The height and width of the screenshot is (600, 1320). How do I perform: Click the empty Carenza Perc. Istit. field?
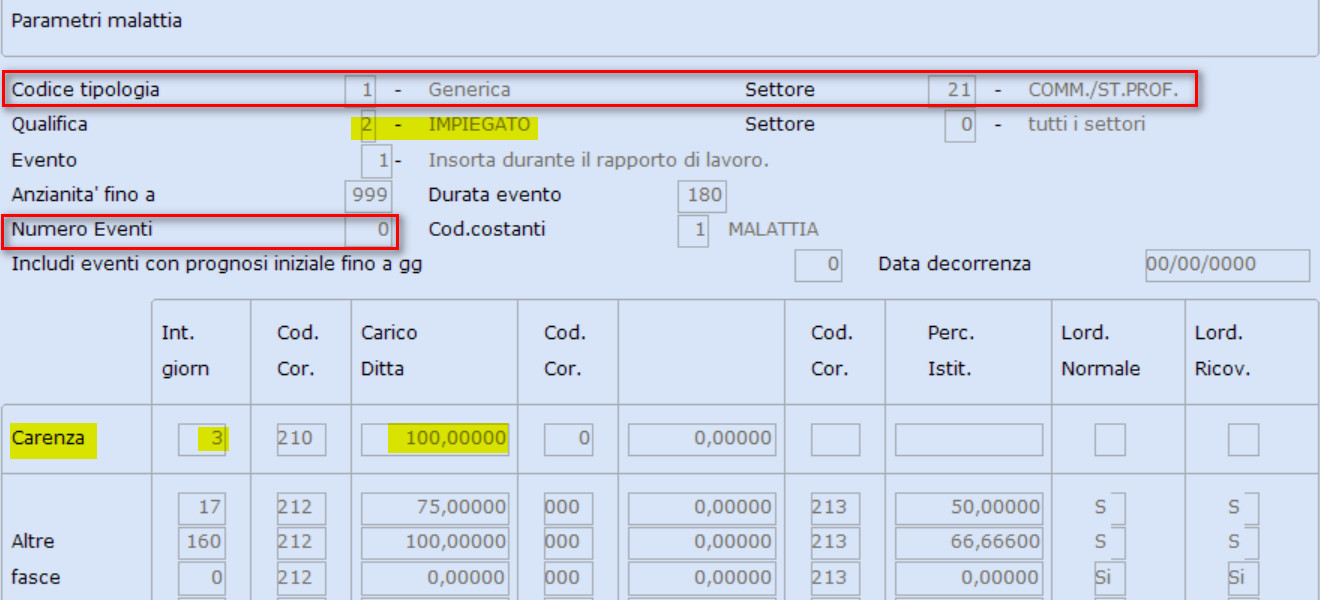(969, 439)
